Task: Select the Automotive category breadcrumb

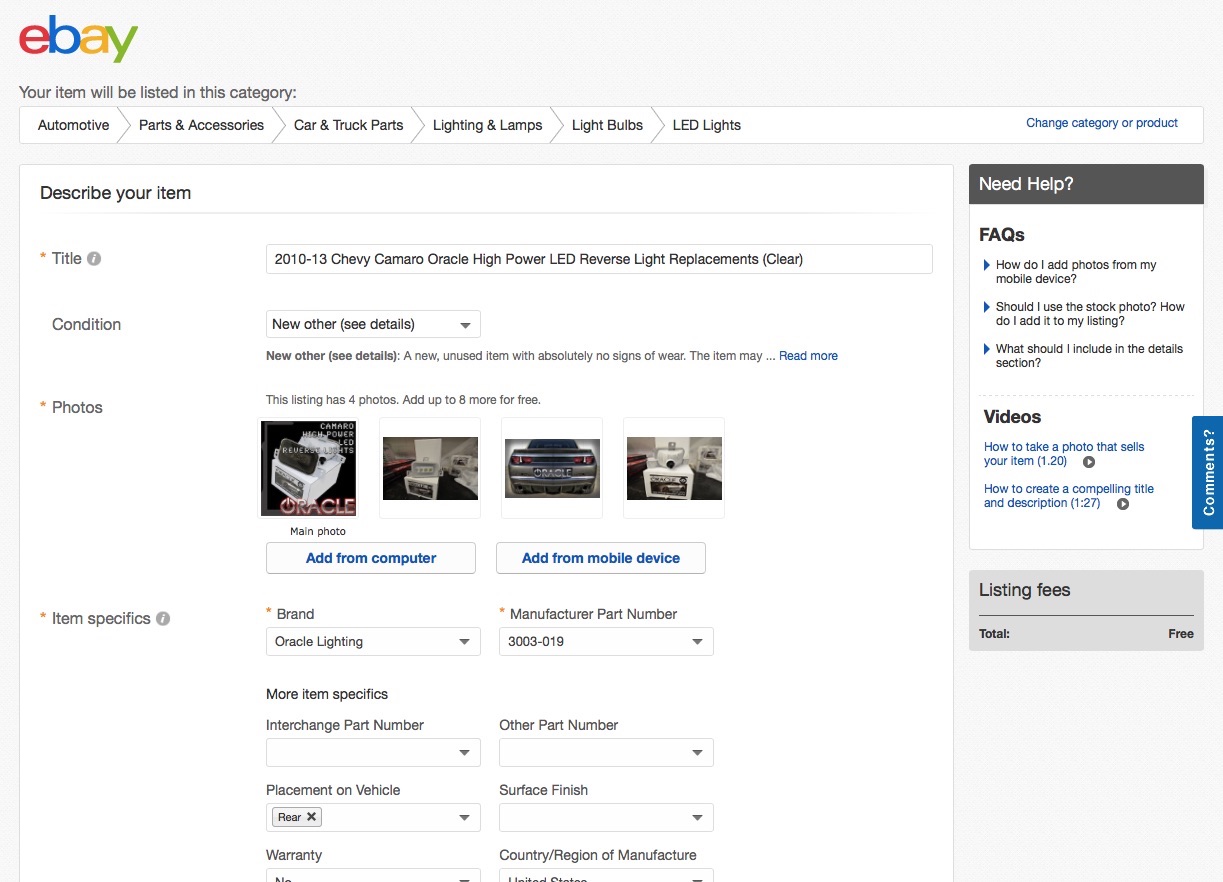Action: [x=73, y=125]
